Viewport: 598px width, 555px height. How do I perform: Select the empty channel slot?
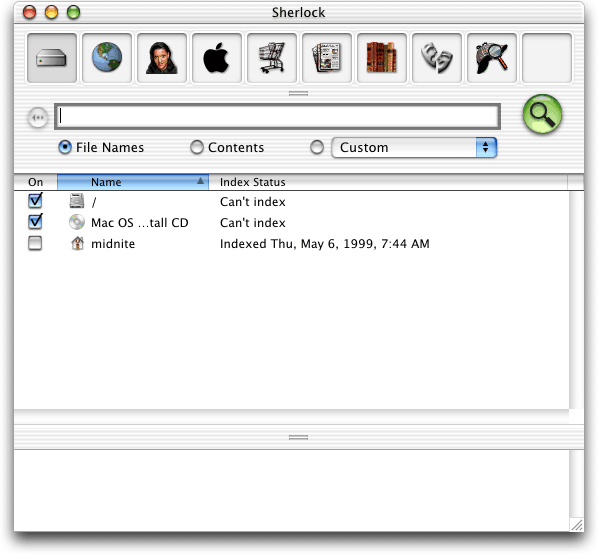tap(547, 58)
